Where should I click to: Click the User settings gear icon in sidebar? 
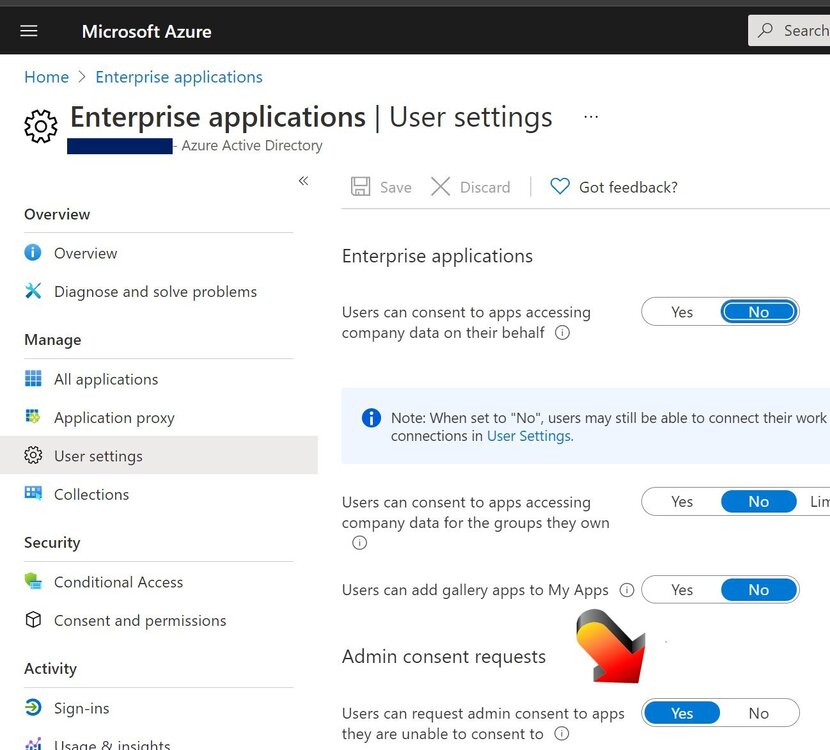33,455
